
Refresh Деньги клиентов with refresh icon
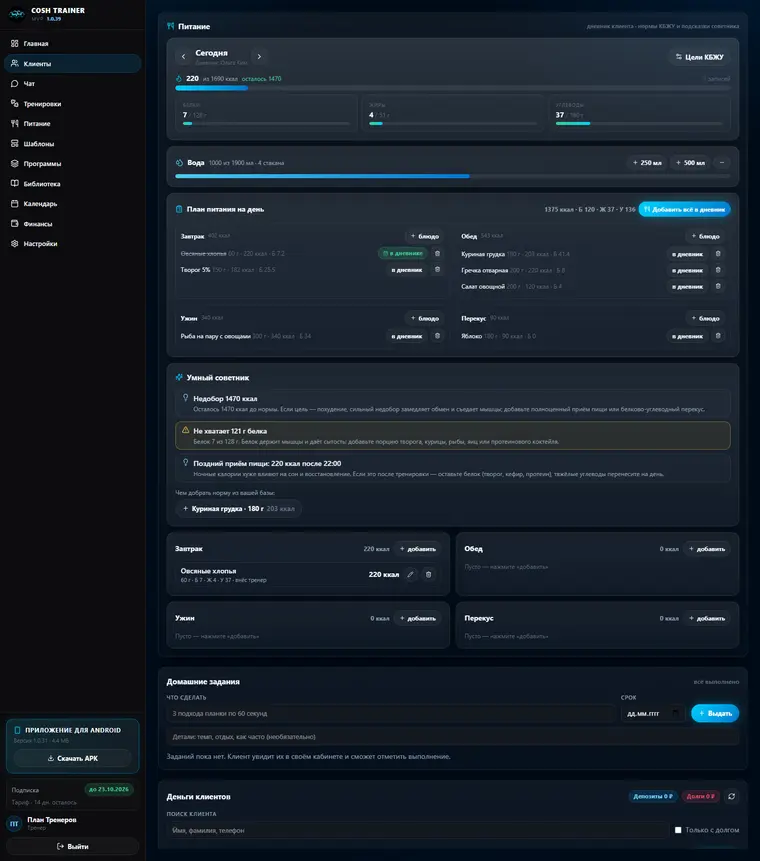tap(731, 796)
